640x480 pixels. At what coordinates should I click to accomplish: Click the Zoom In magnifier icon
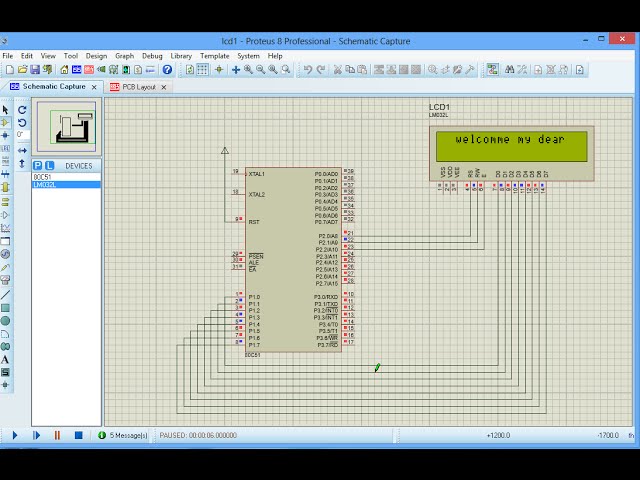(x=248, y=70)
